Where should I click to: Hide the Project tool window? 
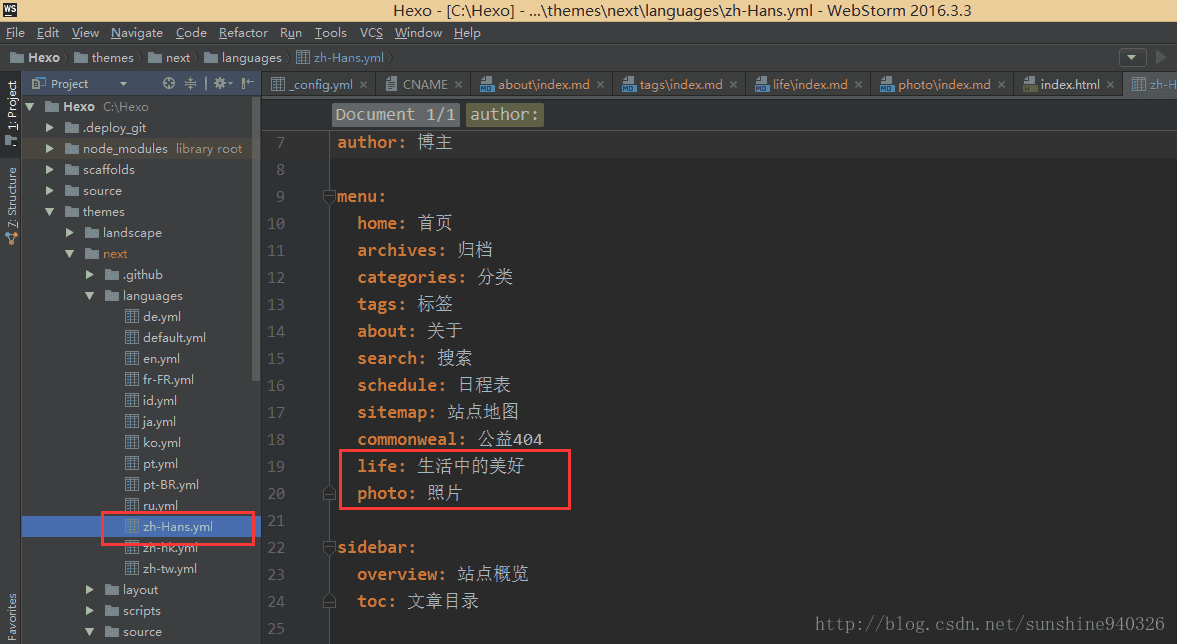(x=248, y=83)
